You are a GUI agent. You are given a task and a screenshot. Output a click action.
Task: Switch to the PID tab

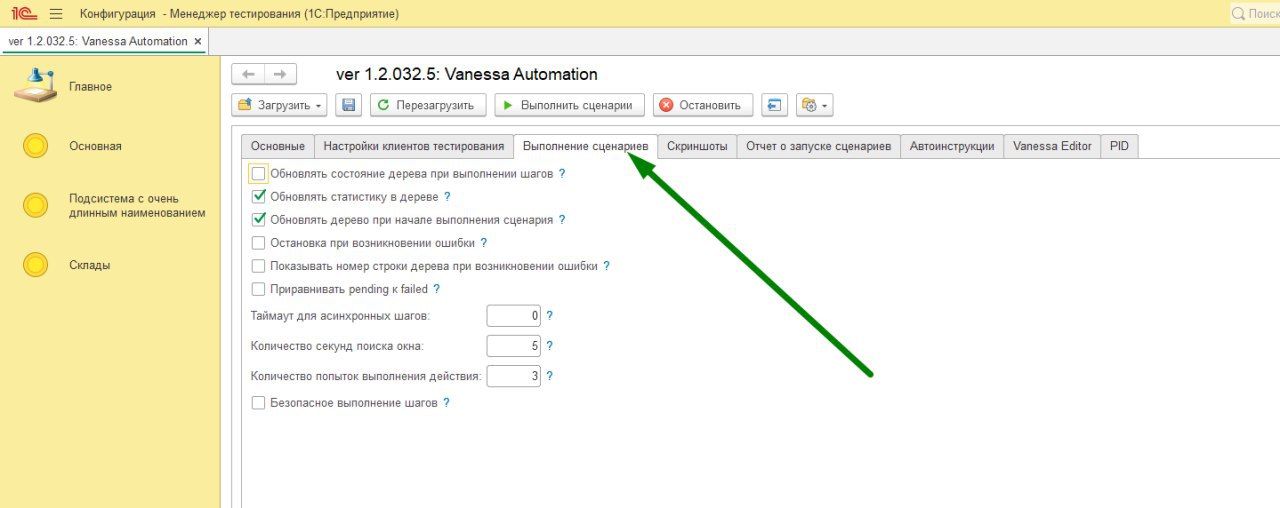[1119, 146]
